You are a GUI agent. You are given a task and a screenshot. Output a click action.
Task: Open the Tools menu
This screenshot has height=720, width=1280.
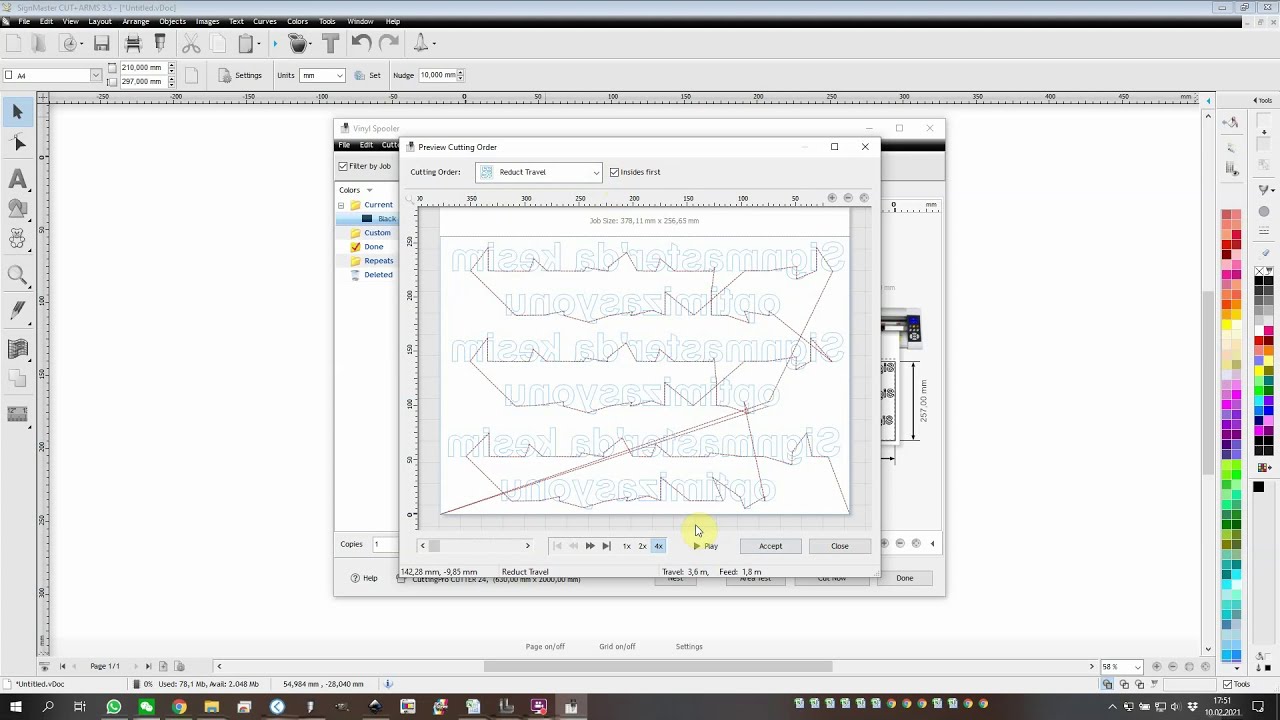click(327, 21)
